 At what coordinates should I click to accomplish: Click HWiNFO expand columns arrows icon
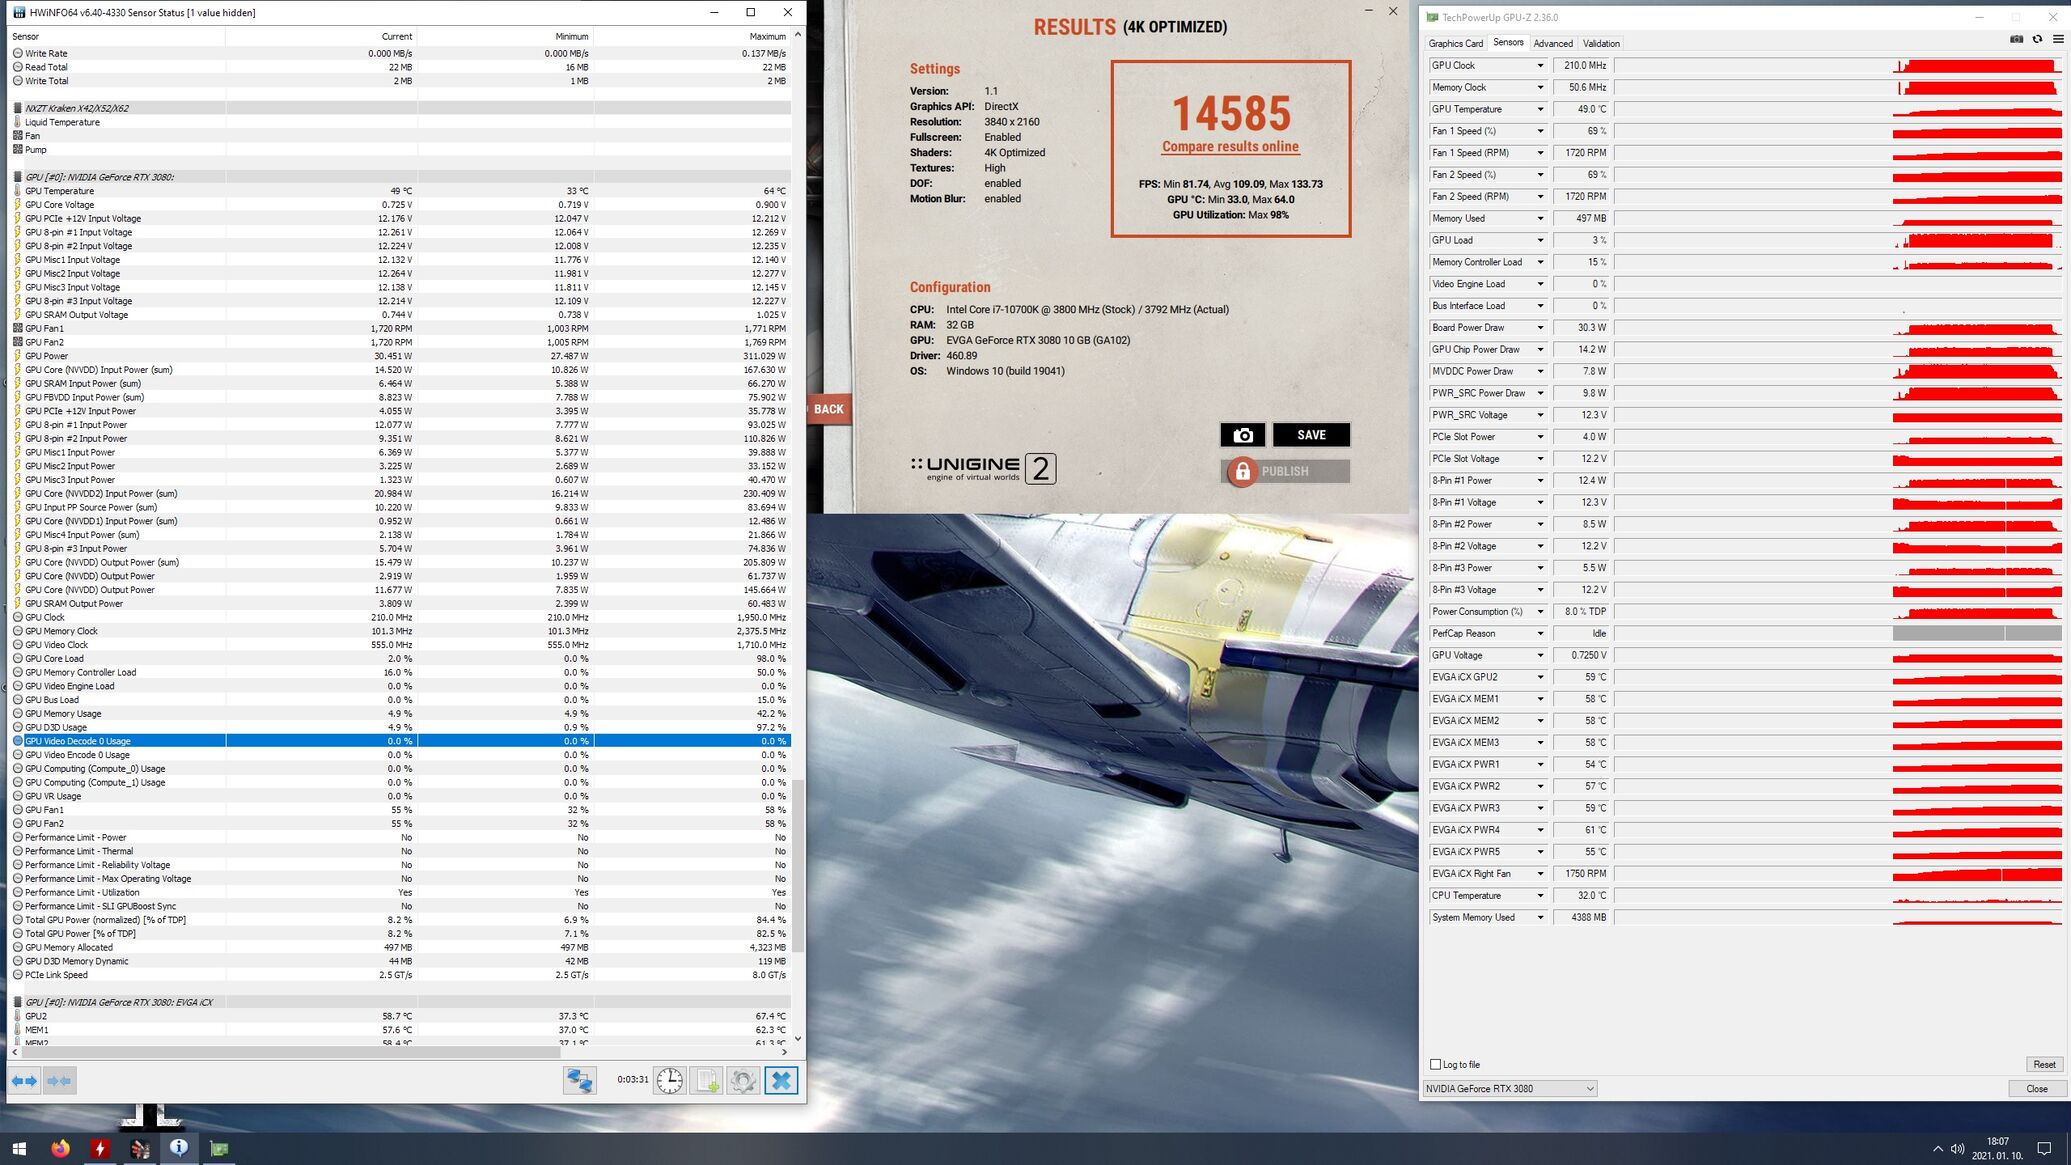click(24, 1080)
